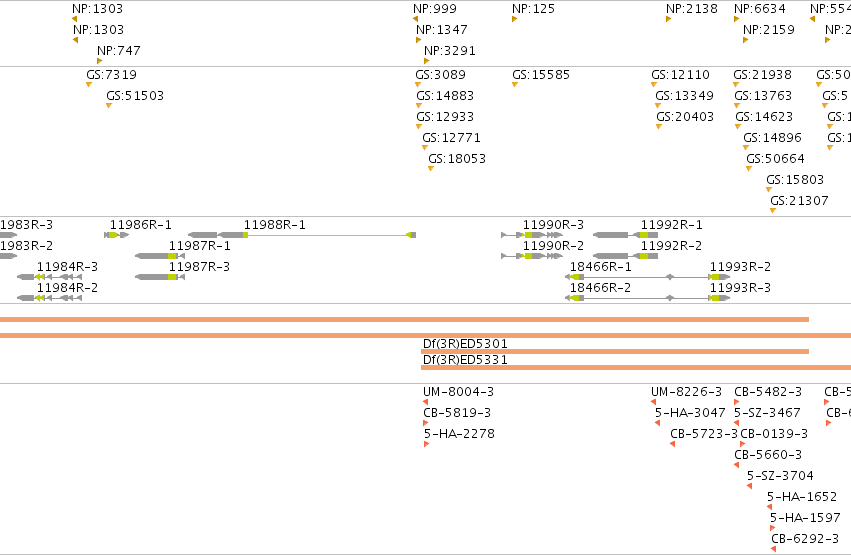Select the GS:50664 label
851x555 pixels.
[776, 159]
